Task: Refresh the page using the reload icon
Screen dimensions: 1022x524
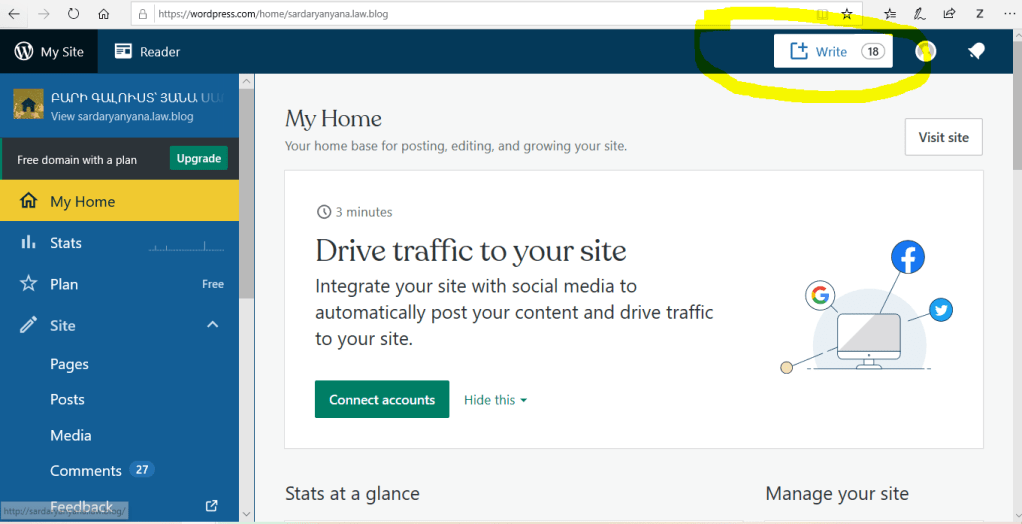Action: pos(73,14)
